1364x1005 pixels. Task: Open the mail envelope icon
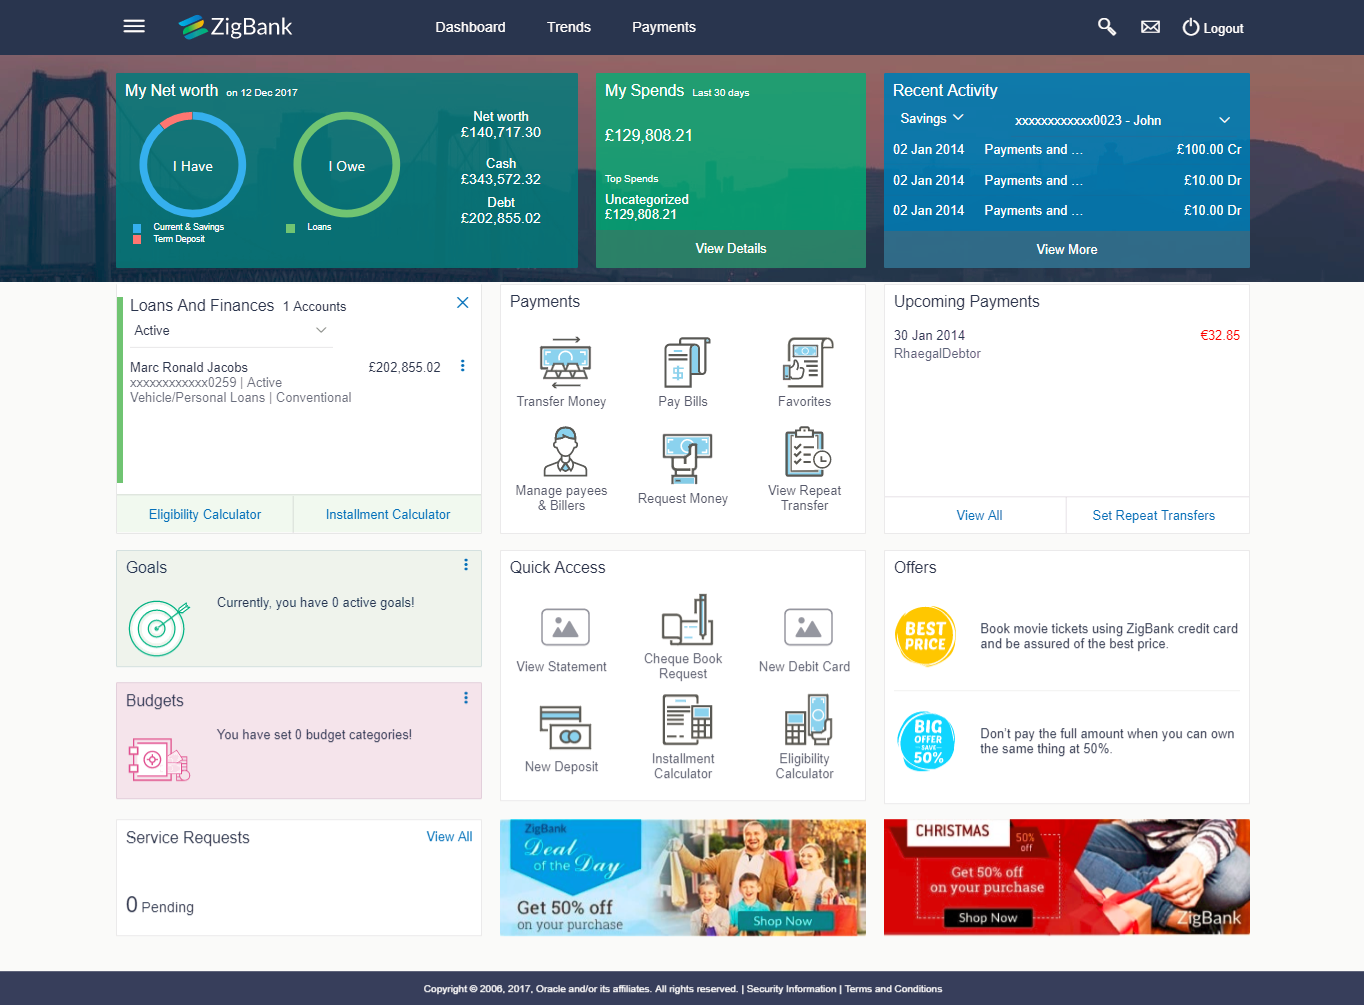point(1150,27)
